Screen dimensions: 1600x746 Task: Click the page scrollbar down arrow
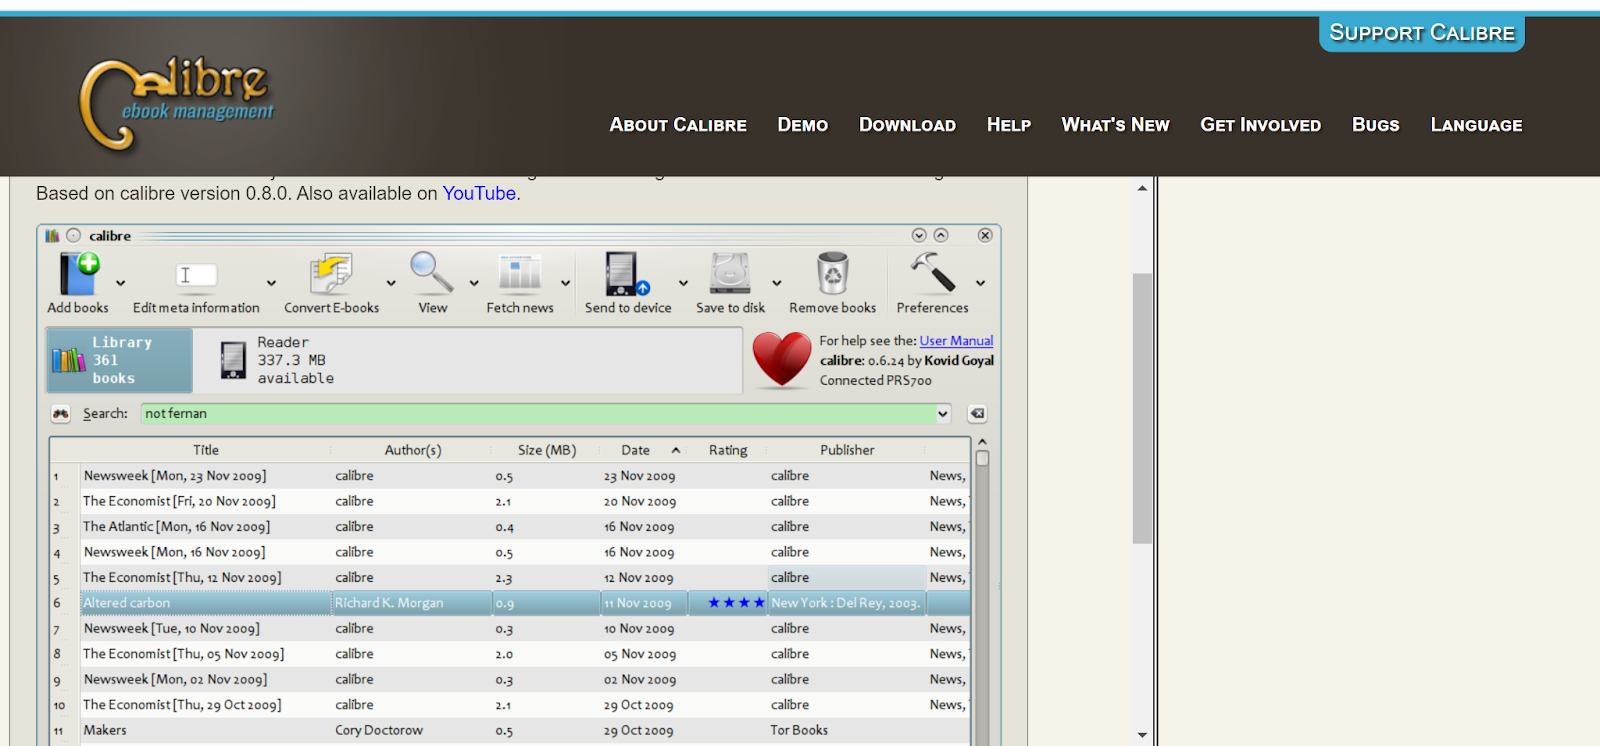pyautogui.click(x=1142, y=736)
